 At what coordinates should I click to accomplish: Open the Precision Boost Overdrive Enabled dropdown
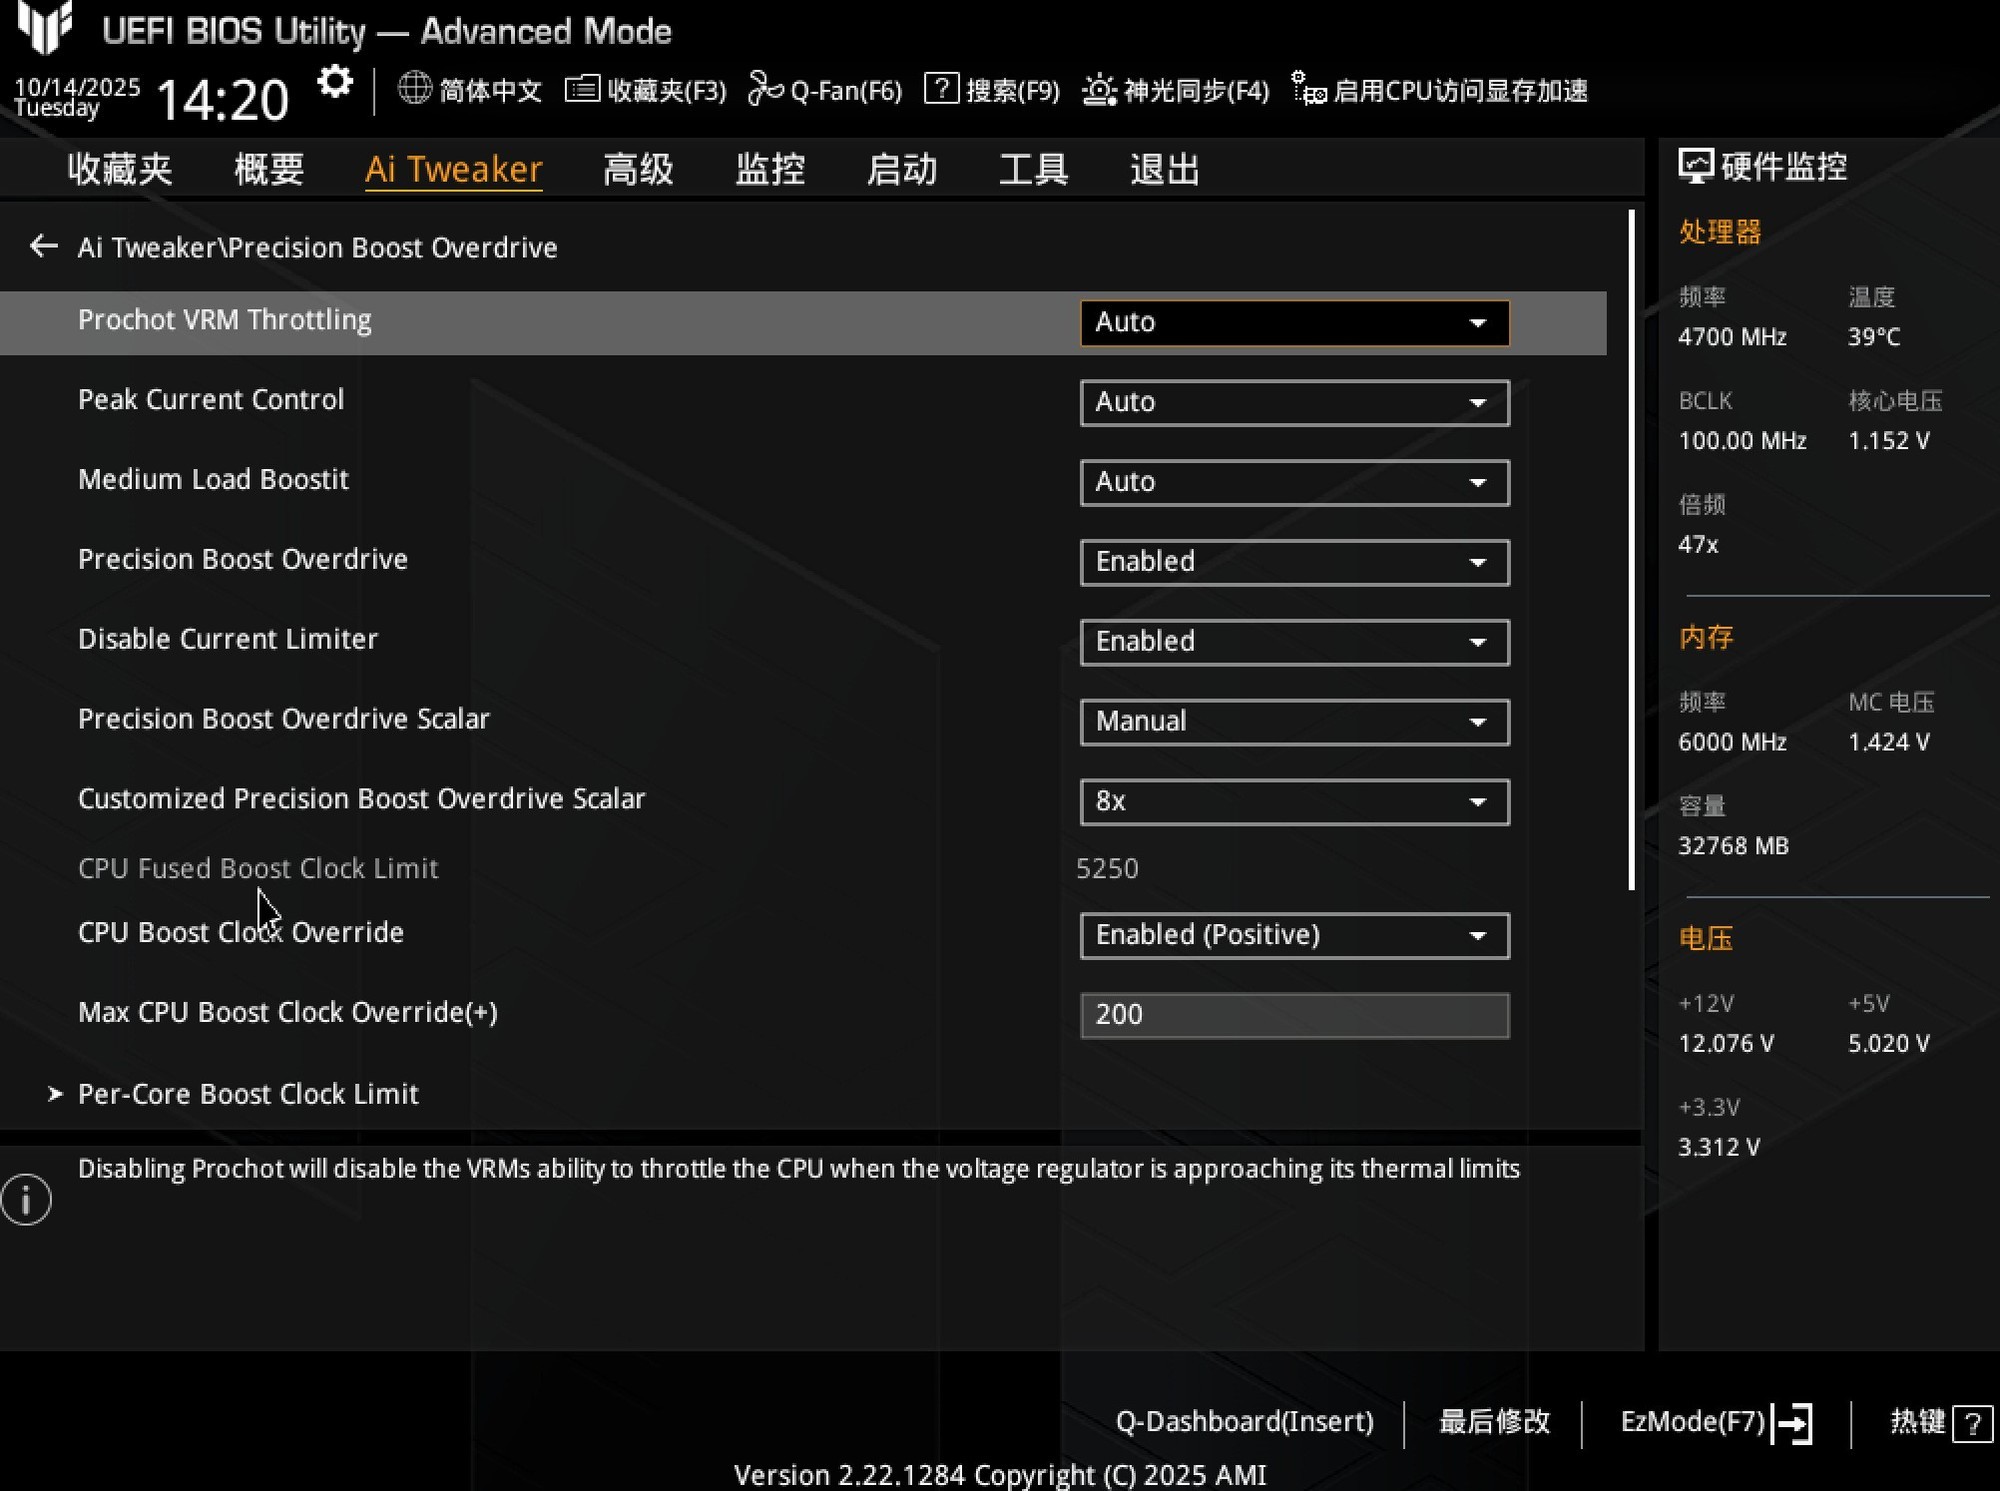[1293, 562]
